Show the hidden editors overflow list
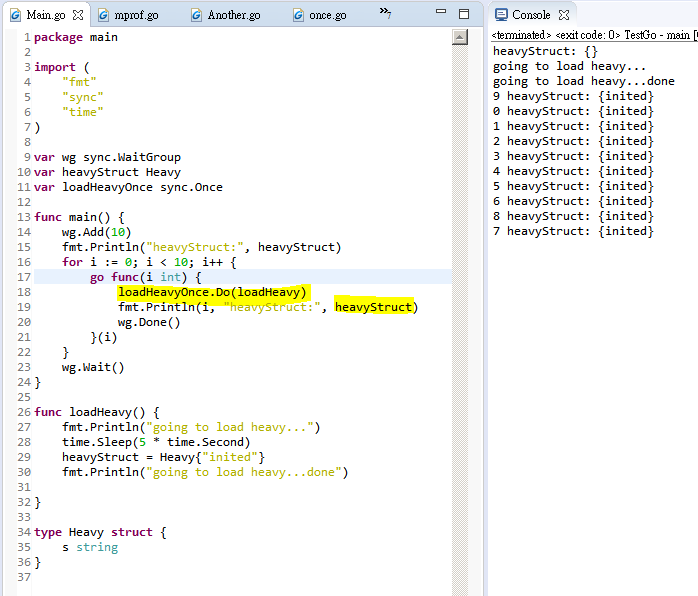The image size is (698, 596). click(x=385, y=13)
